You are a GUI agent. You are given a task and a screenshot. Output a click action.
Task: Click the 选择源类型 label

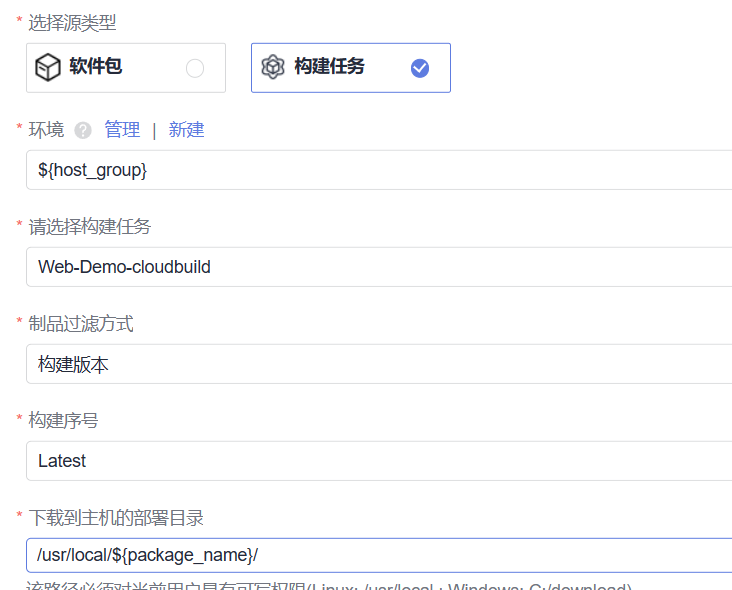coord(72,23)
